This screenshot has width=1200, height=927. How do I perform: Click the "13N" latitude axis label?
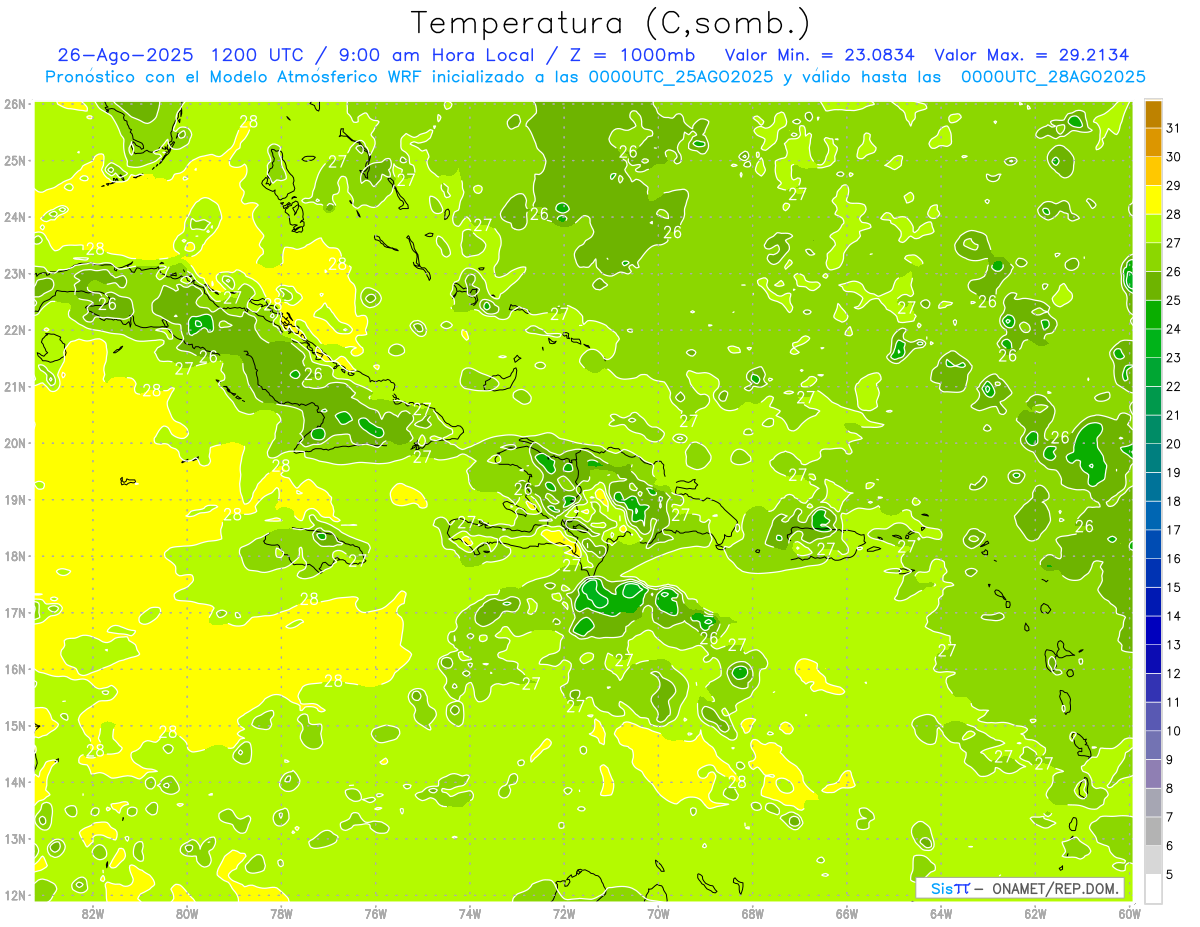[x=15, y=838]
